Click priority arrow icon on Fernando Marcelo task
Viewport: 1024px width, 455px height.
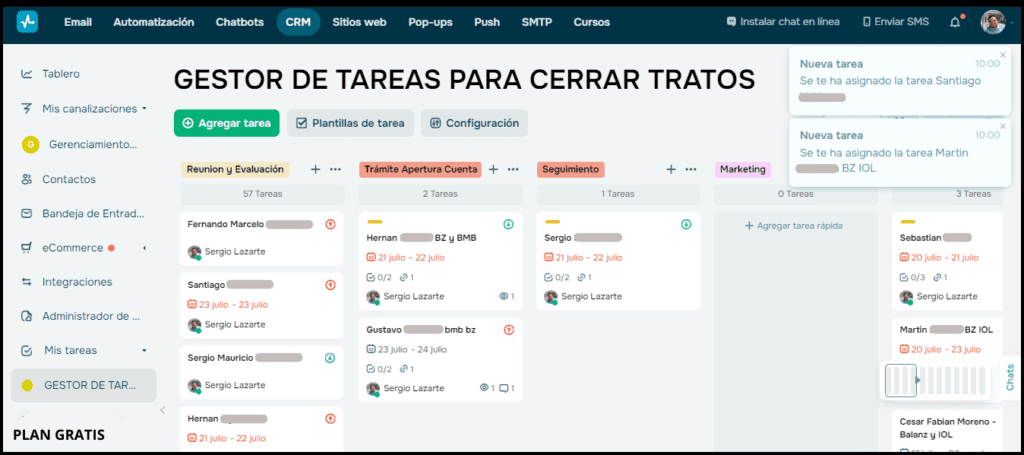pyautogui.click(x=330, y=225)
